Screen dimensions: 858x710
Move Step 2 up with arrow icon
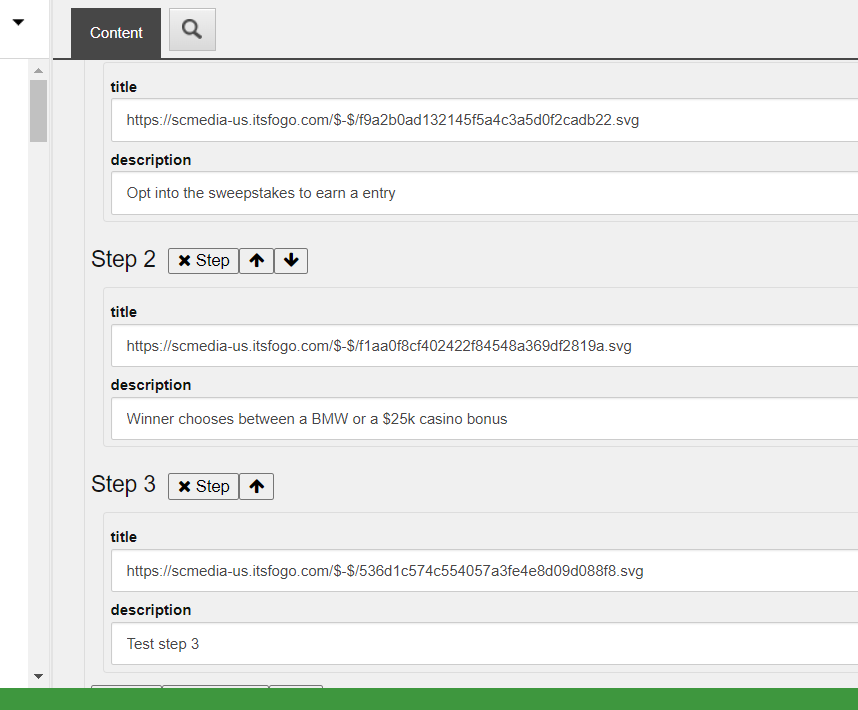257,261
